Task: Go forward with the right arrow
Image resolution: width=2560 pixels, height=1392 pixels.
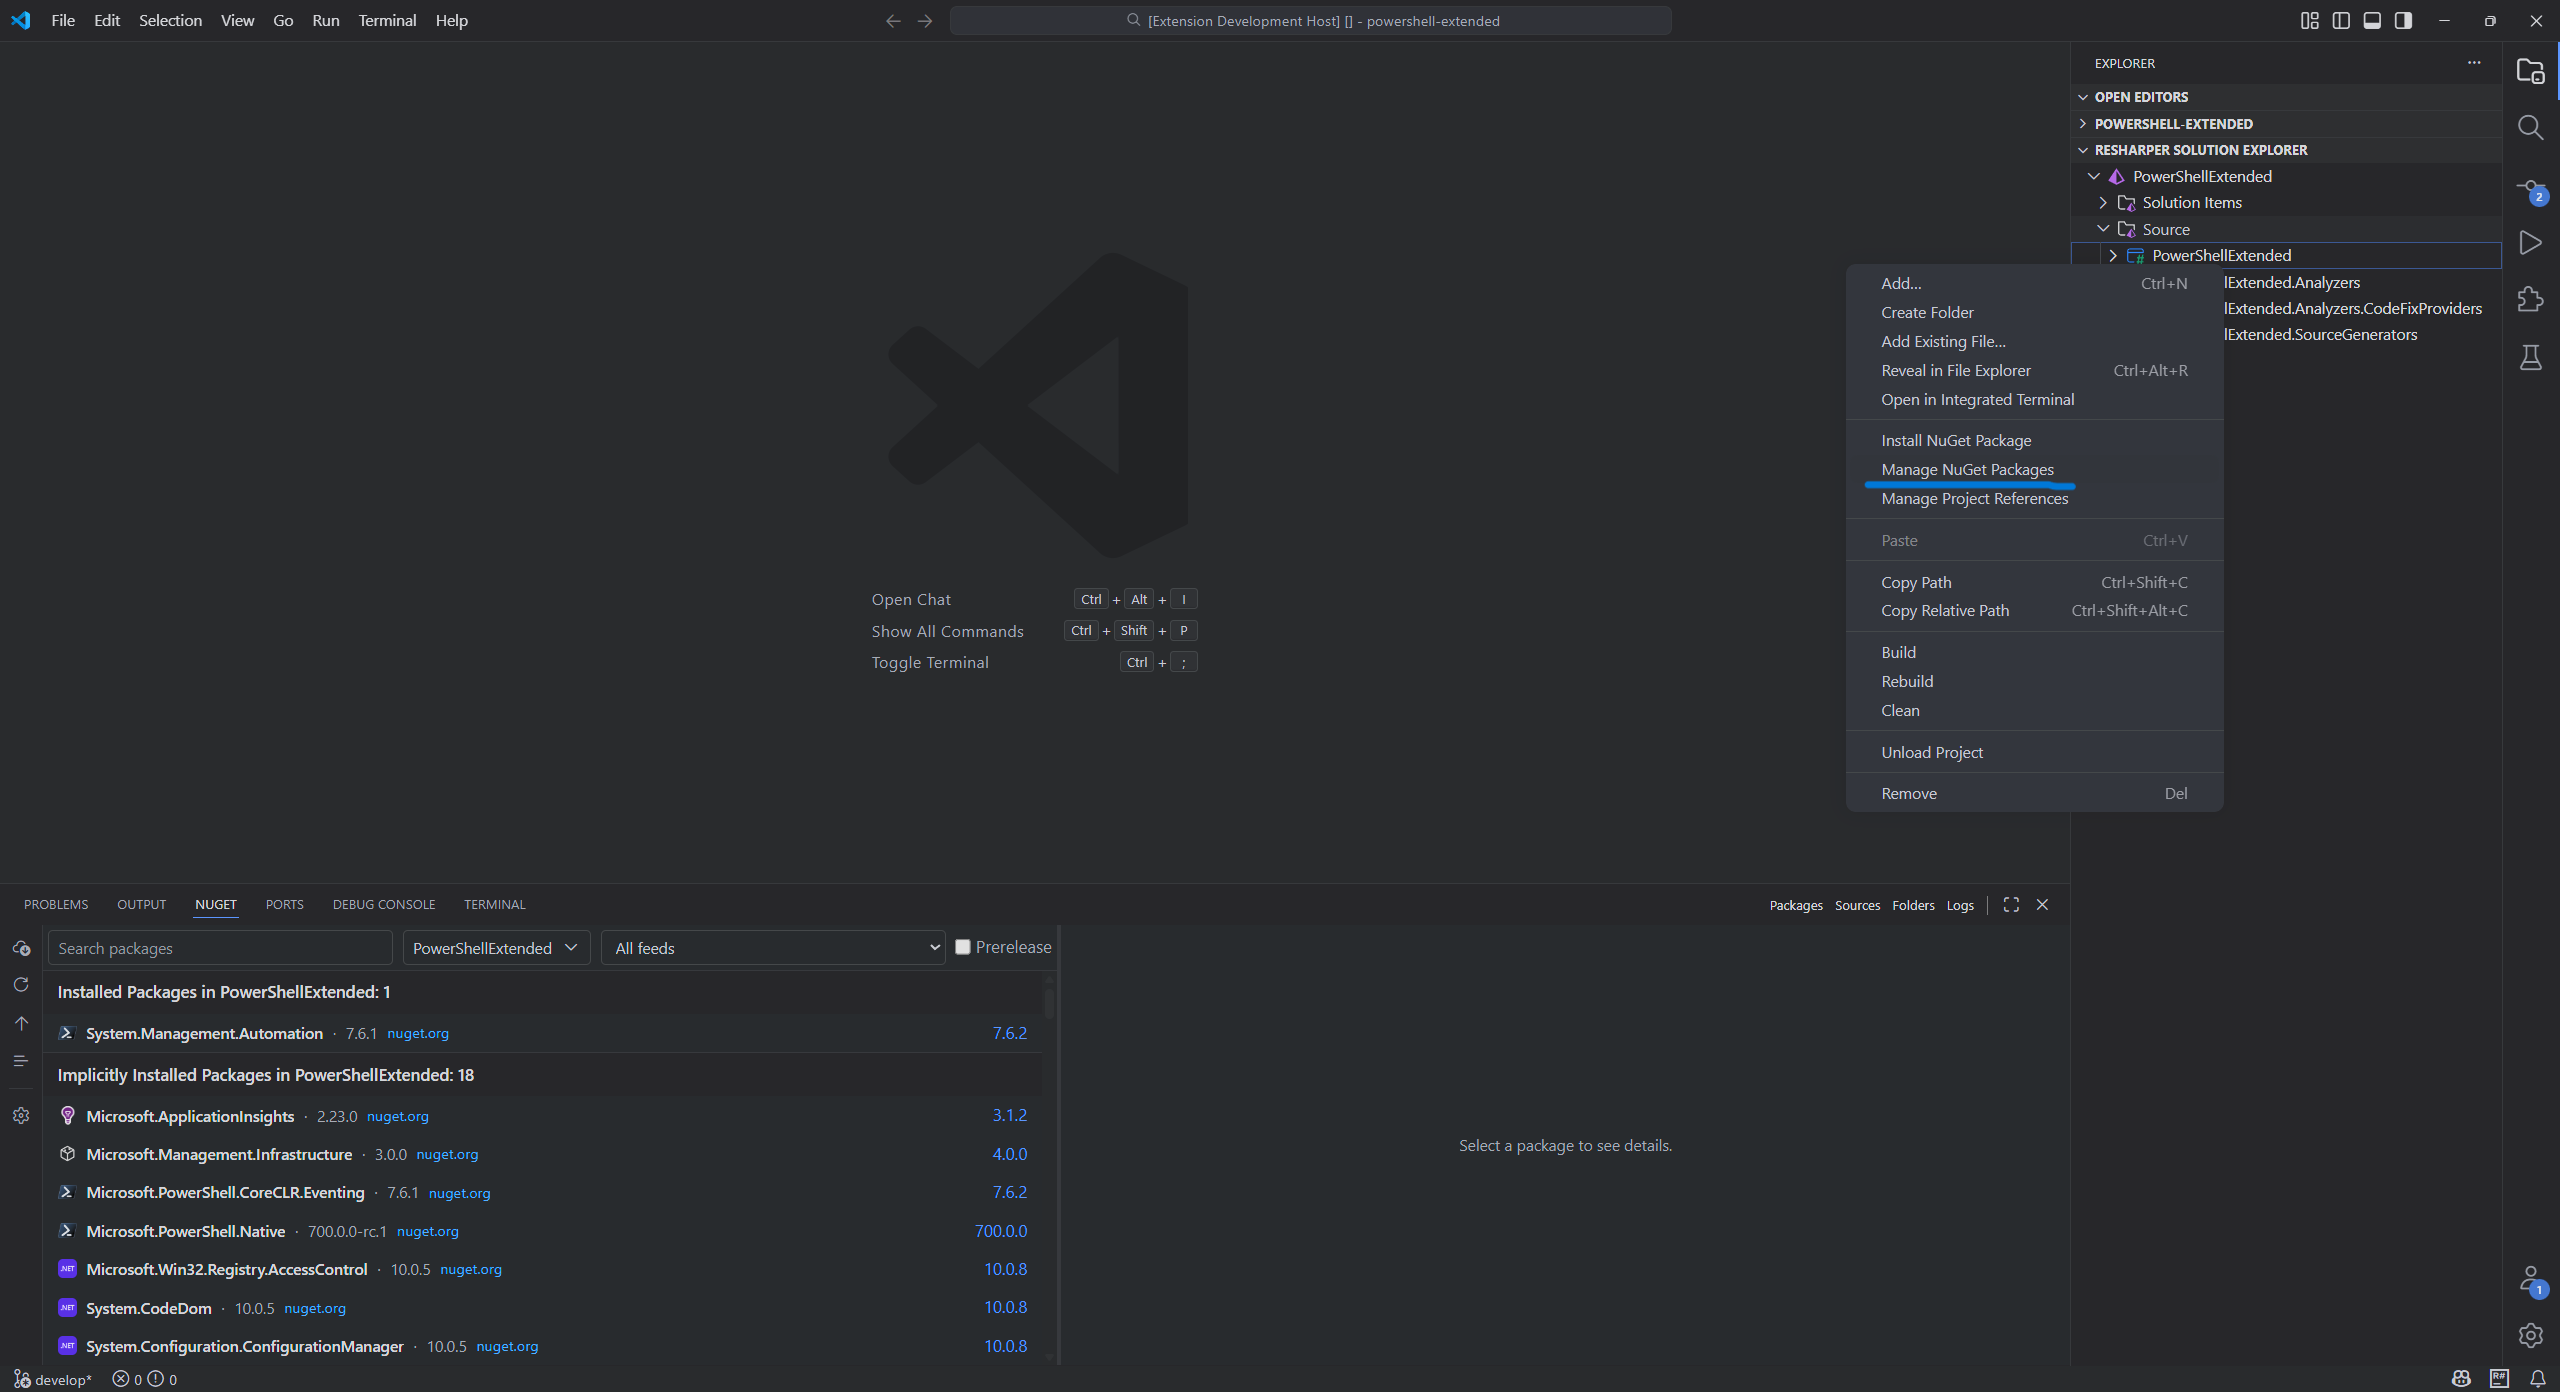Action: click(x=925, y=20)
